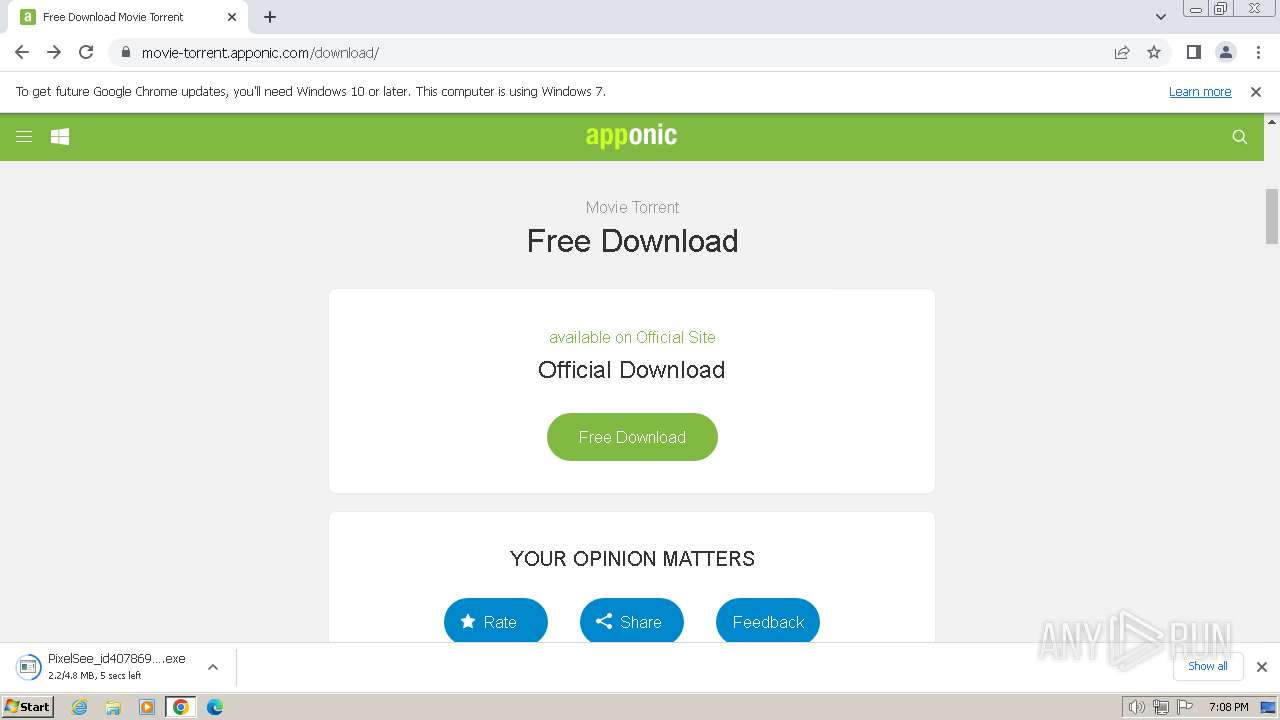The width and height of the screenshot is (1280, 720).
Task: Open the network tray icon
Action: [x=1161, y=707]
